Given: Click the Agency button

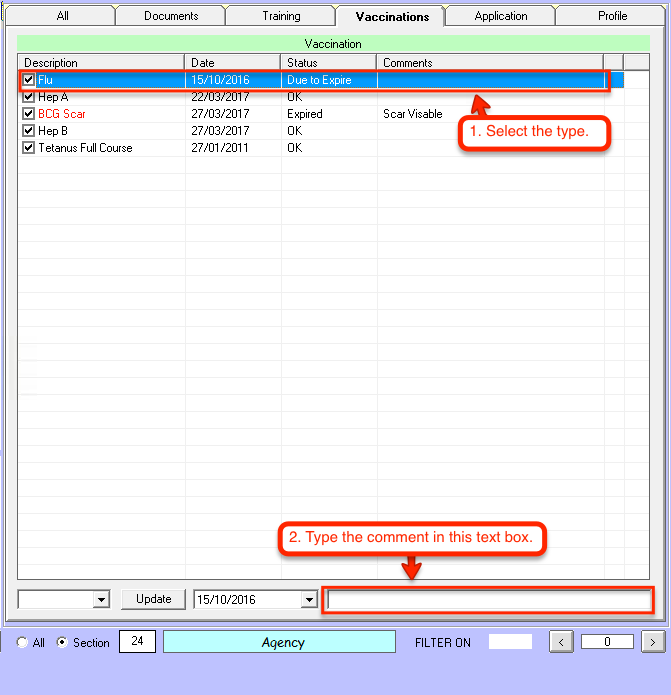Looking at the screenshot, I should [x=283, y=643].
